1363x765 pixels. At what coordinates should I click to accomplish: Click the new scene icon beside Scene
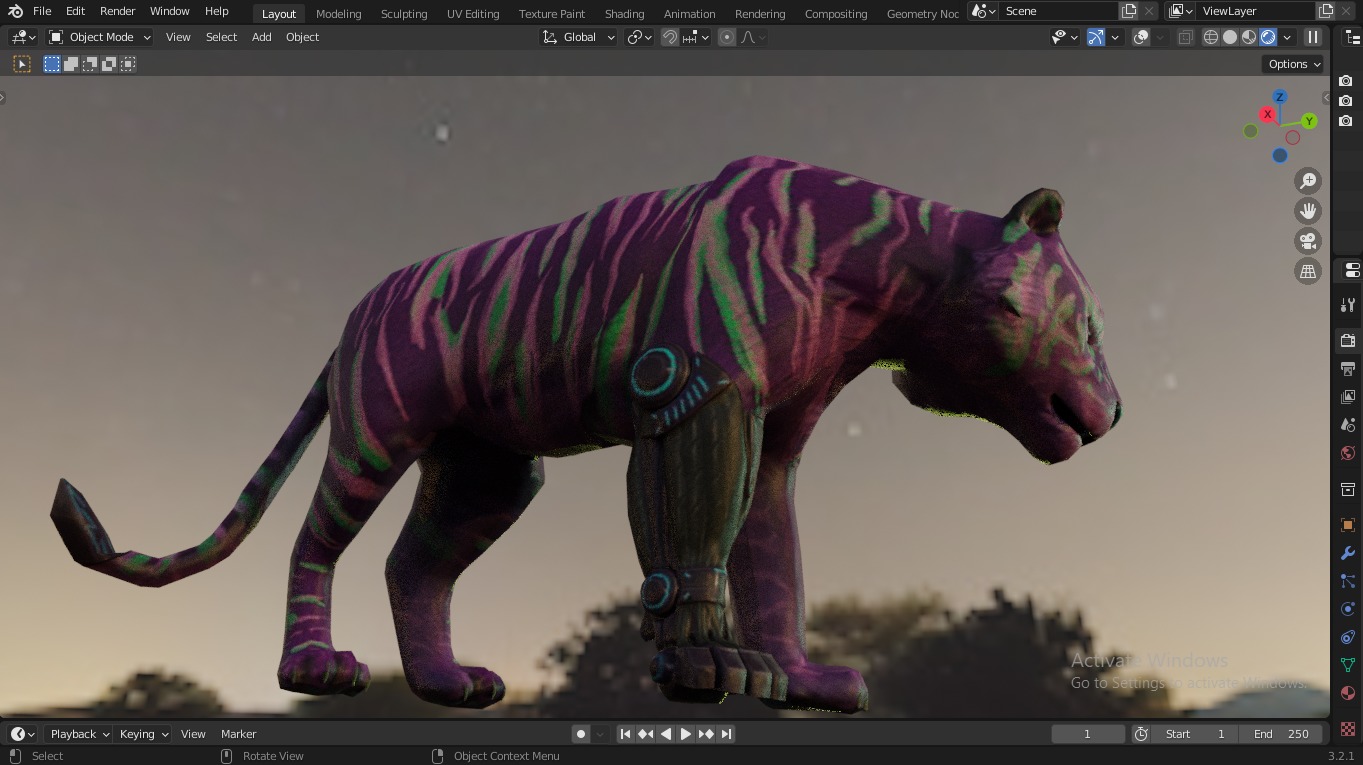pyautogui.click(x=1129, y=11)
